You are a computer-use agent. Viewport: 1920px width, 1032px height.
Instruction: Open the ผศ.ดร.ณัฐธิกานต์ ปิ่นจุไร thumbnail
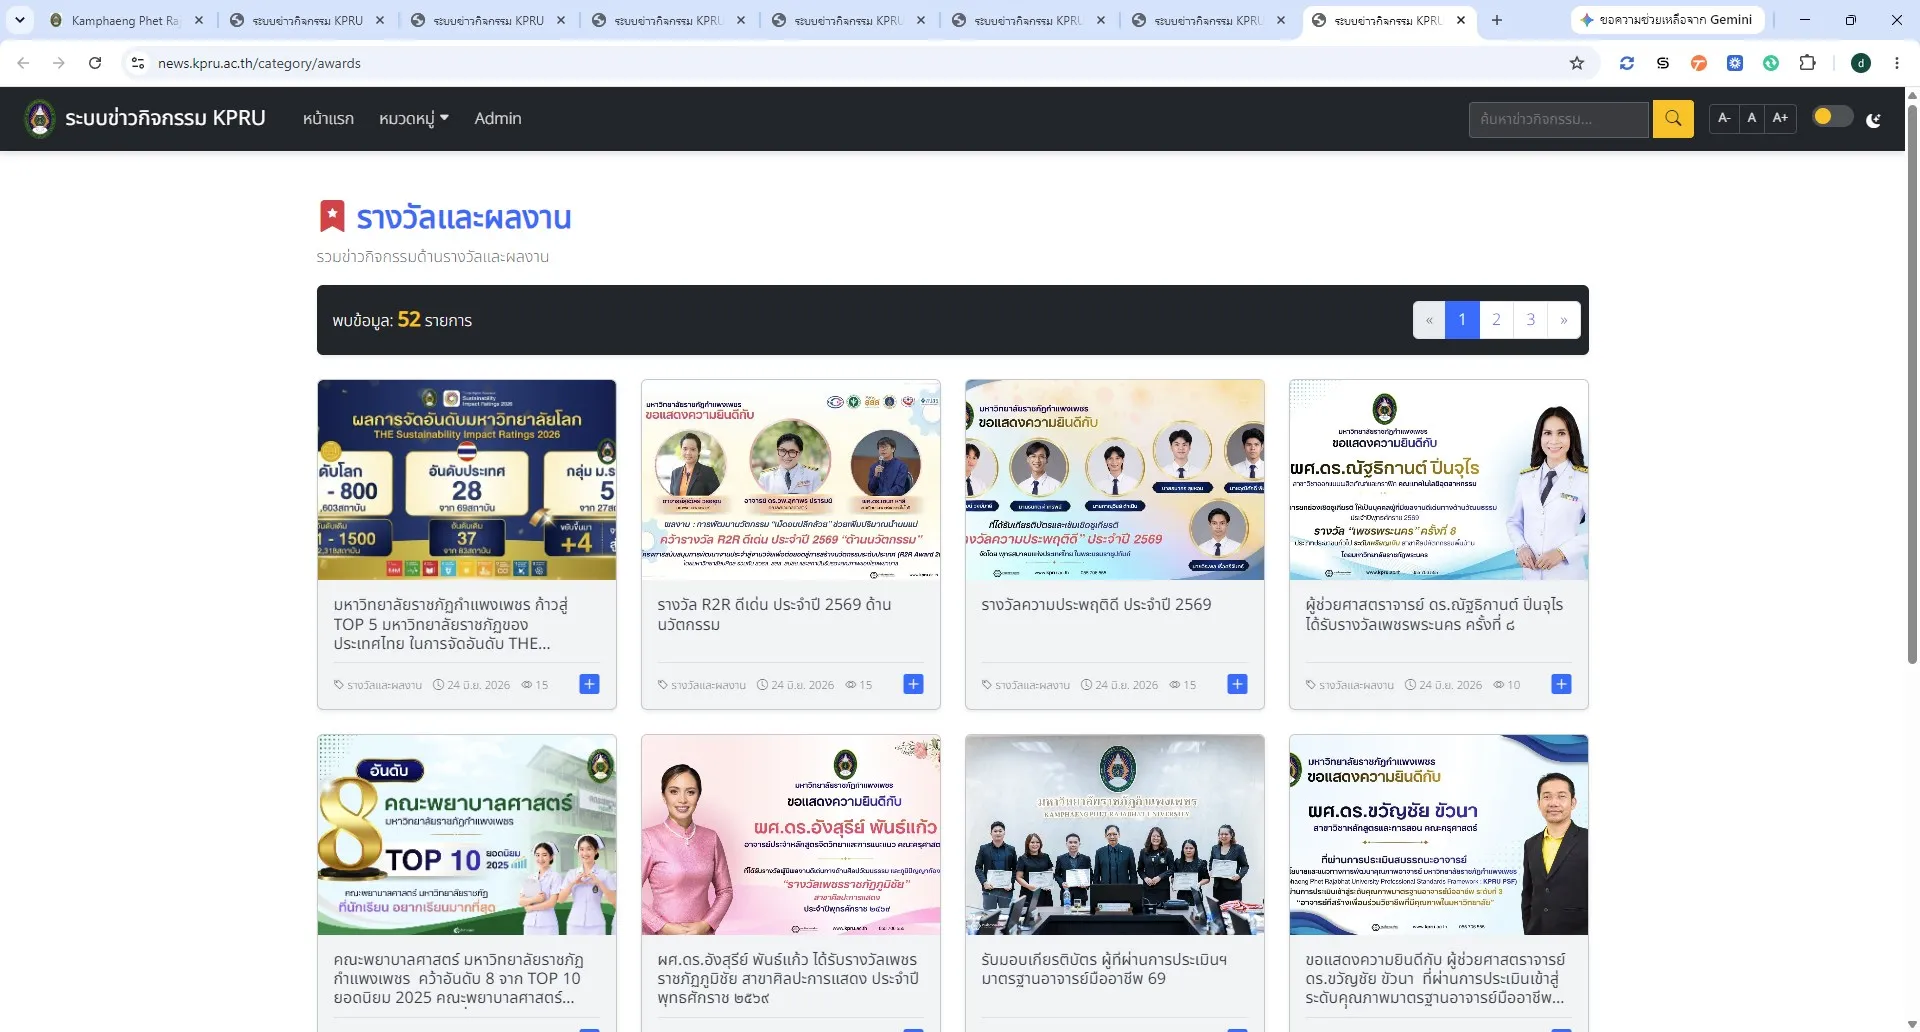(x=1439, y=480)
